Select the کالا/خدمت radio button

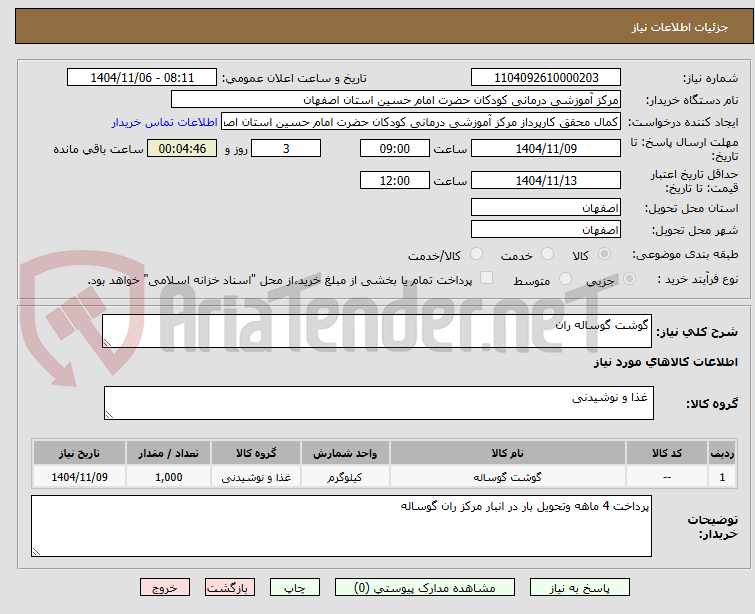pos(476,254)
